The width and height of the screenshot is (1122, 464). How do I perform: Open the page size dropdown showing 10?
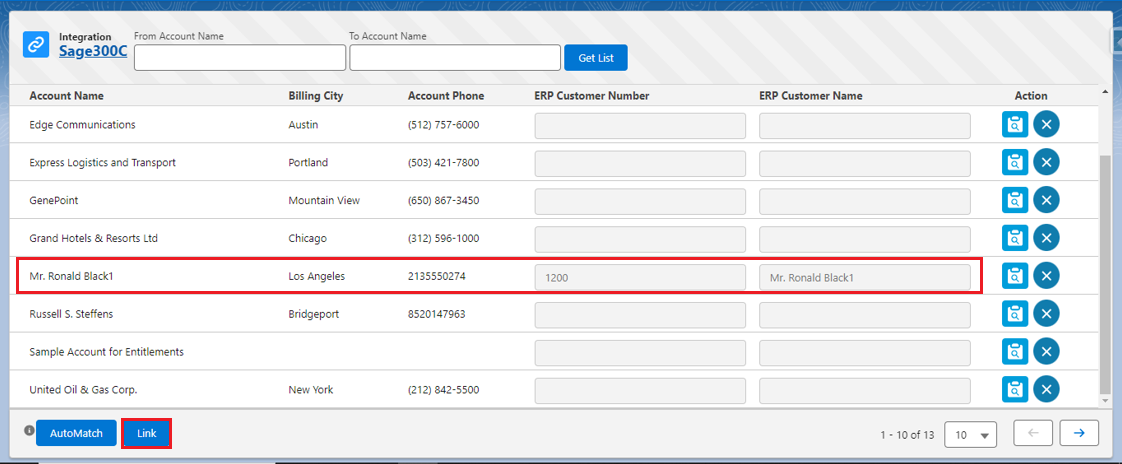coord(970,435)
